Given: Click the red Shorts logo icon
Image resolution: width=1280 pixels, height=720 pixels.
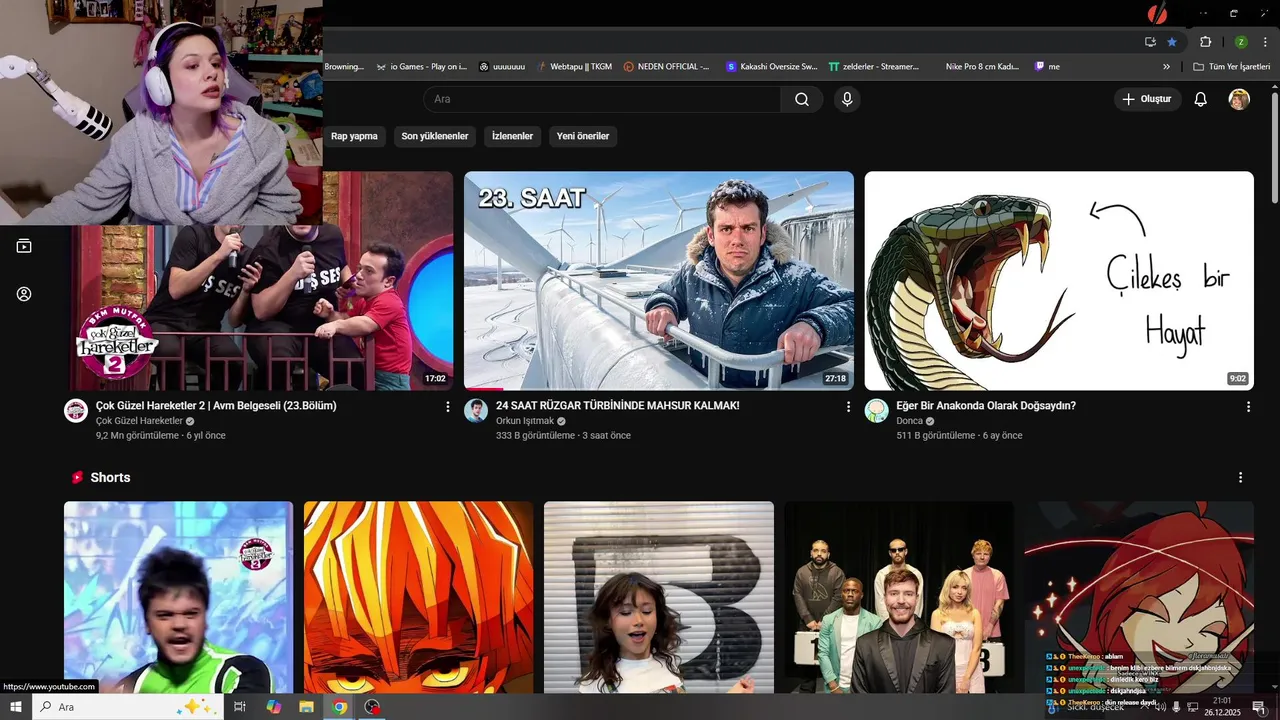Looking at the screenshot, I should 77,478.
